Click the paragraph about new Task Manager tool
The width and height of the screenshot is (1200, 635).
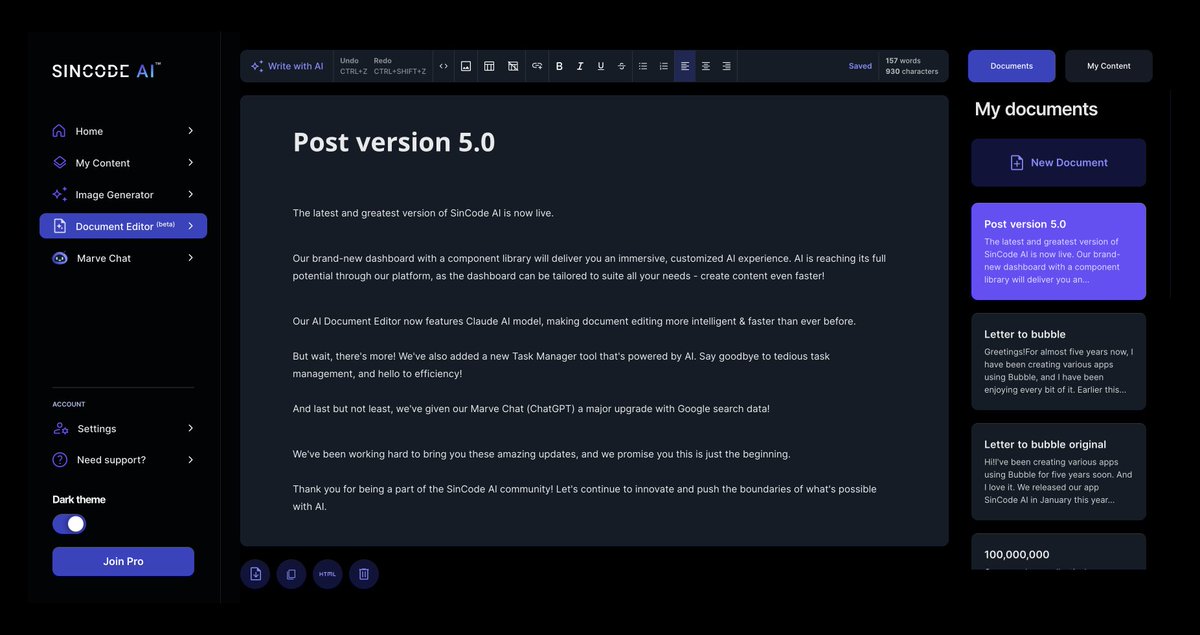(x=561, y=364)
